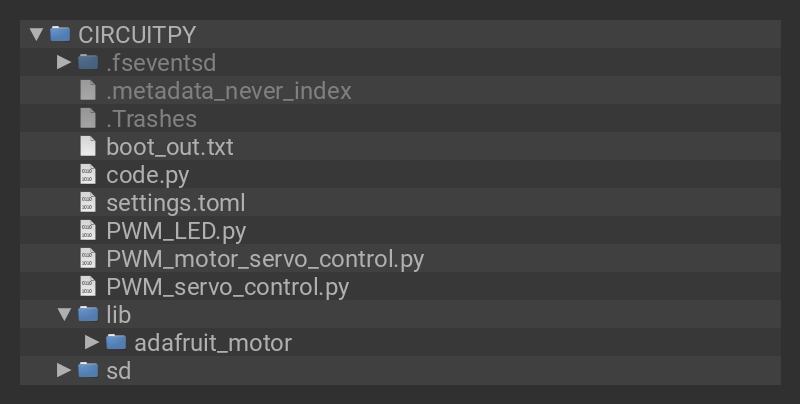The width and height of the screenshot is (800, 404).
Task: Click the adafruit_motor folder icon
Action: coord(116,342)
